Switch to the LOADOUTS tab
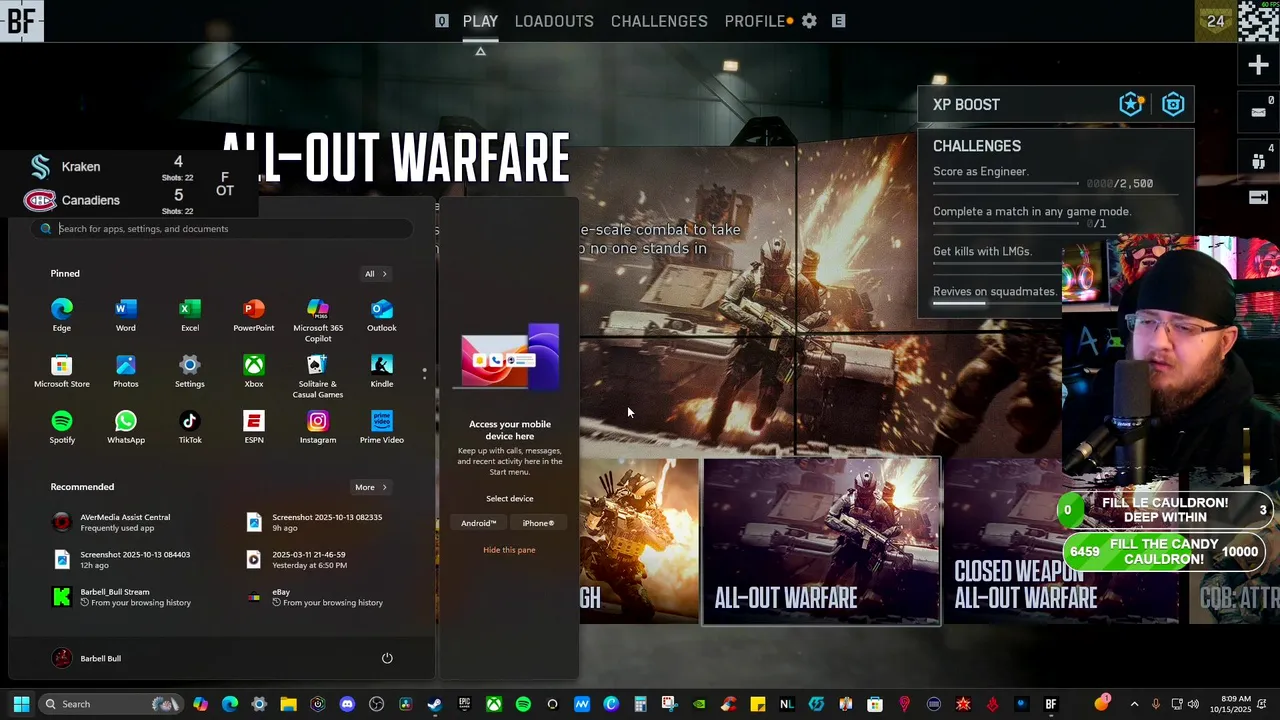The height and width of the screenshot is (720, 1280). (554, 21)
